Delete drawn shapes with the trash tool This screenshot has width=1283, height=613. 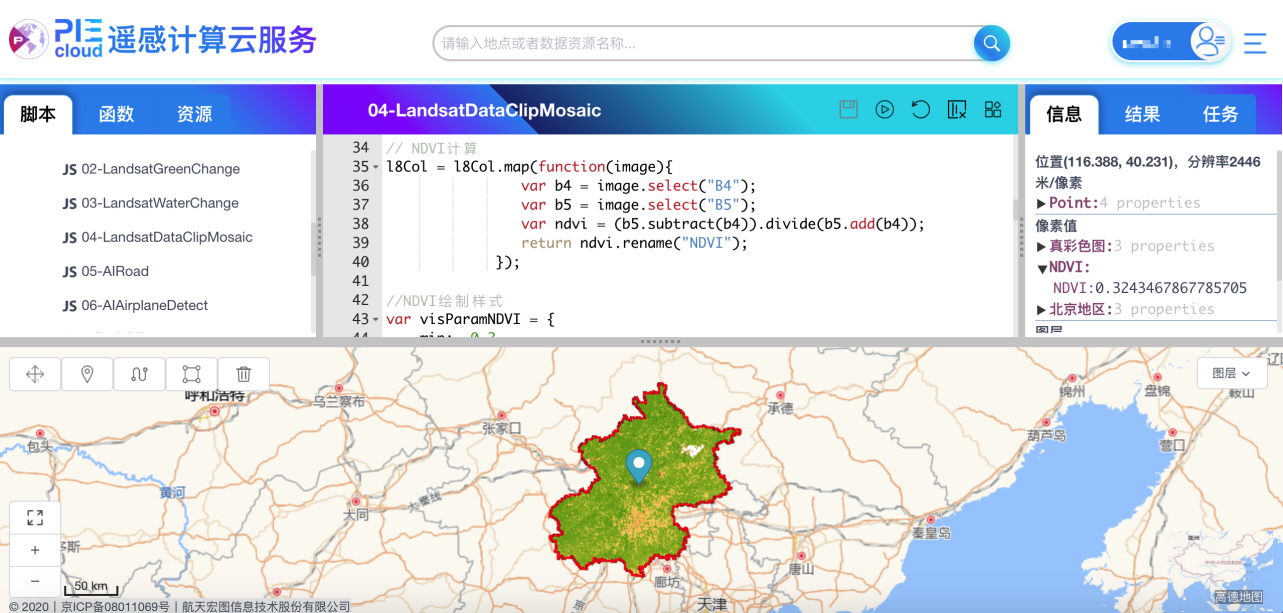243,373
